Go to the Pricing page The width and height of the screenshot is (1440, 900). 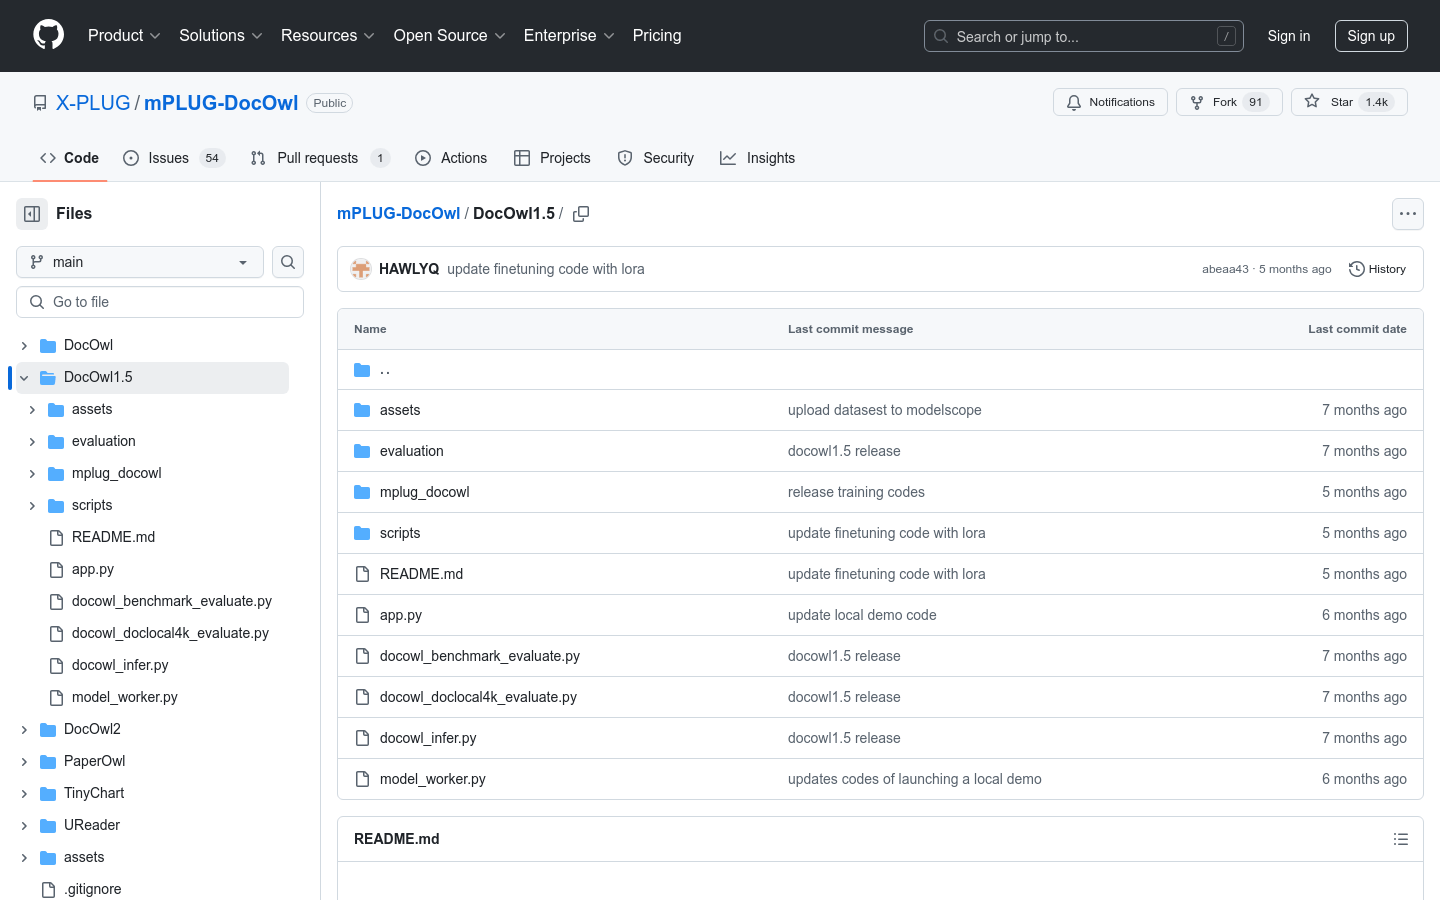(x=657, y=35)
